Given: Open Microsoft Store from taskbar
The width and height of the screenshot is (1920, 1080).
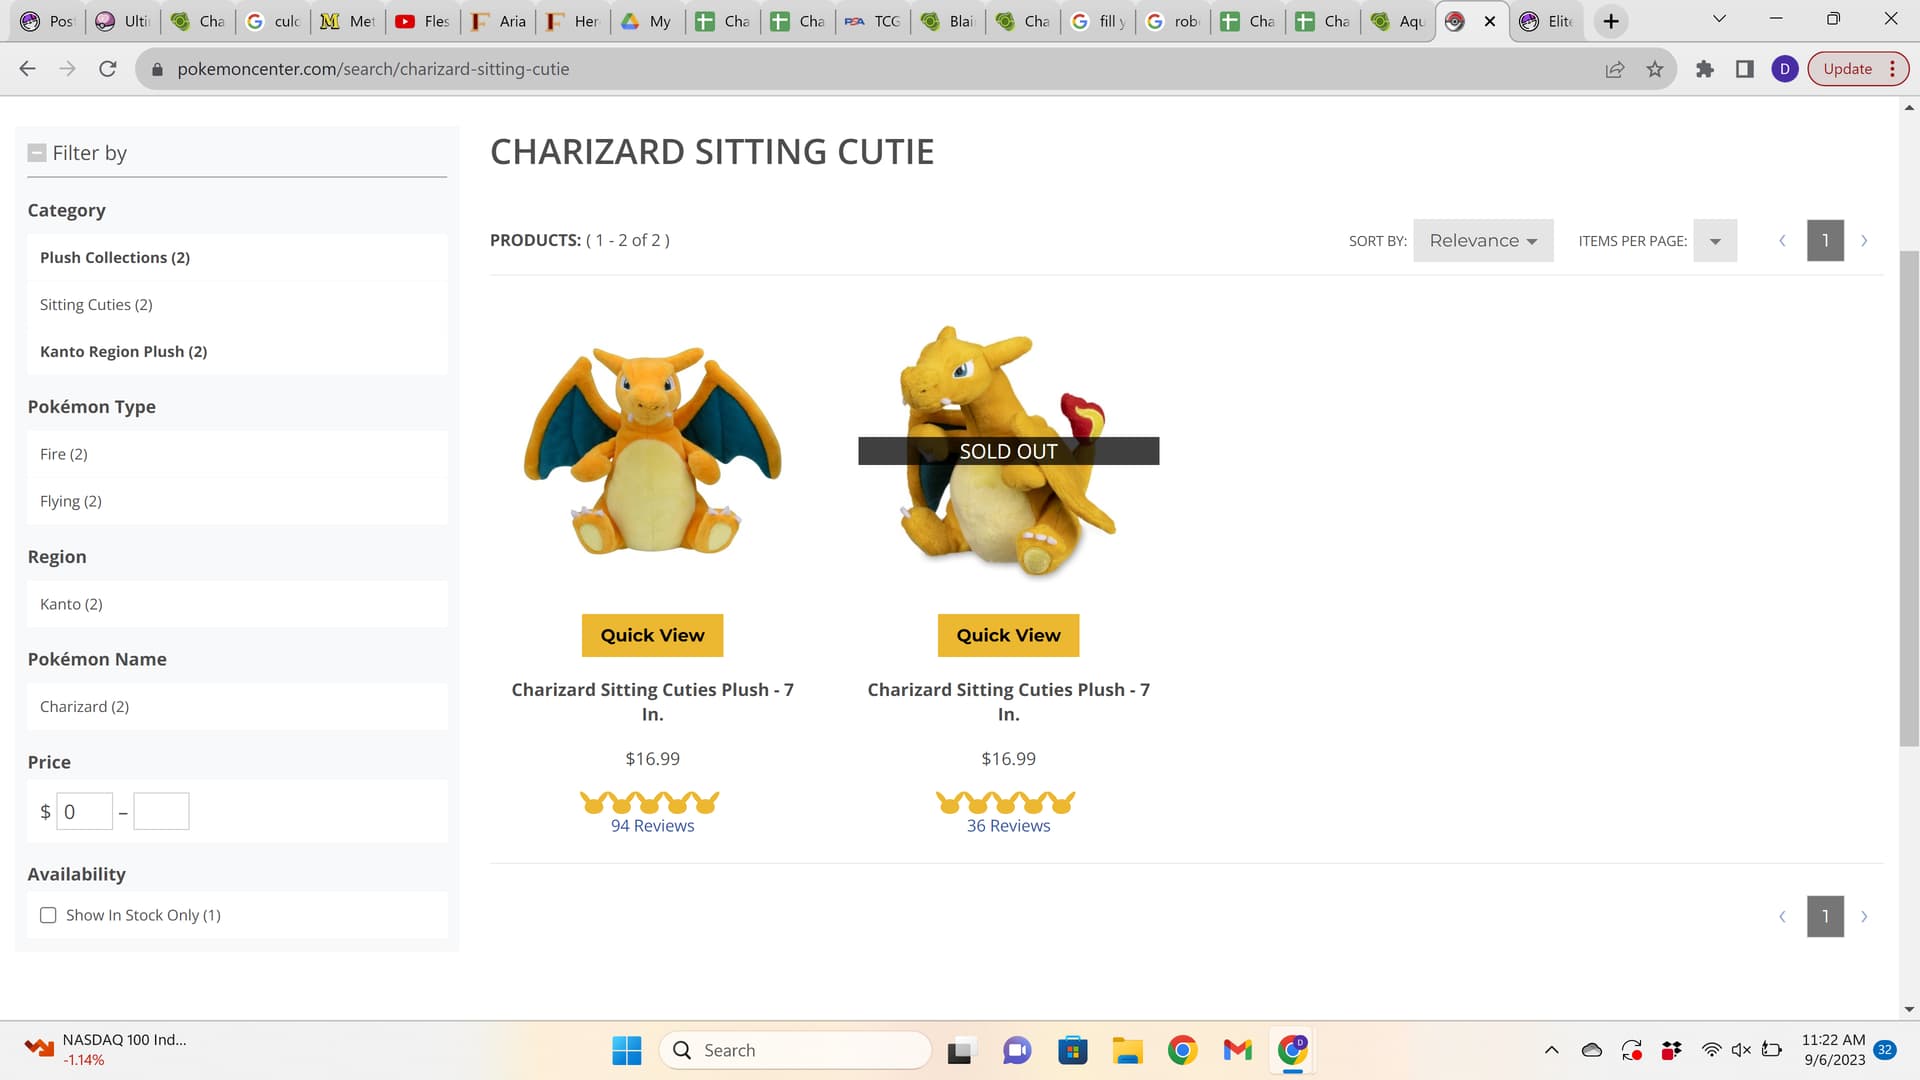Looking at the screenshot, I should coord(1073,1050).
